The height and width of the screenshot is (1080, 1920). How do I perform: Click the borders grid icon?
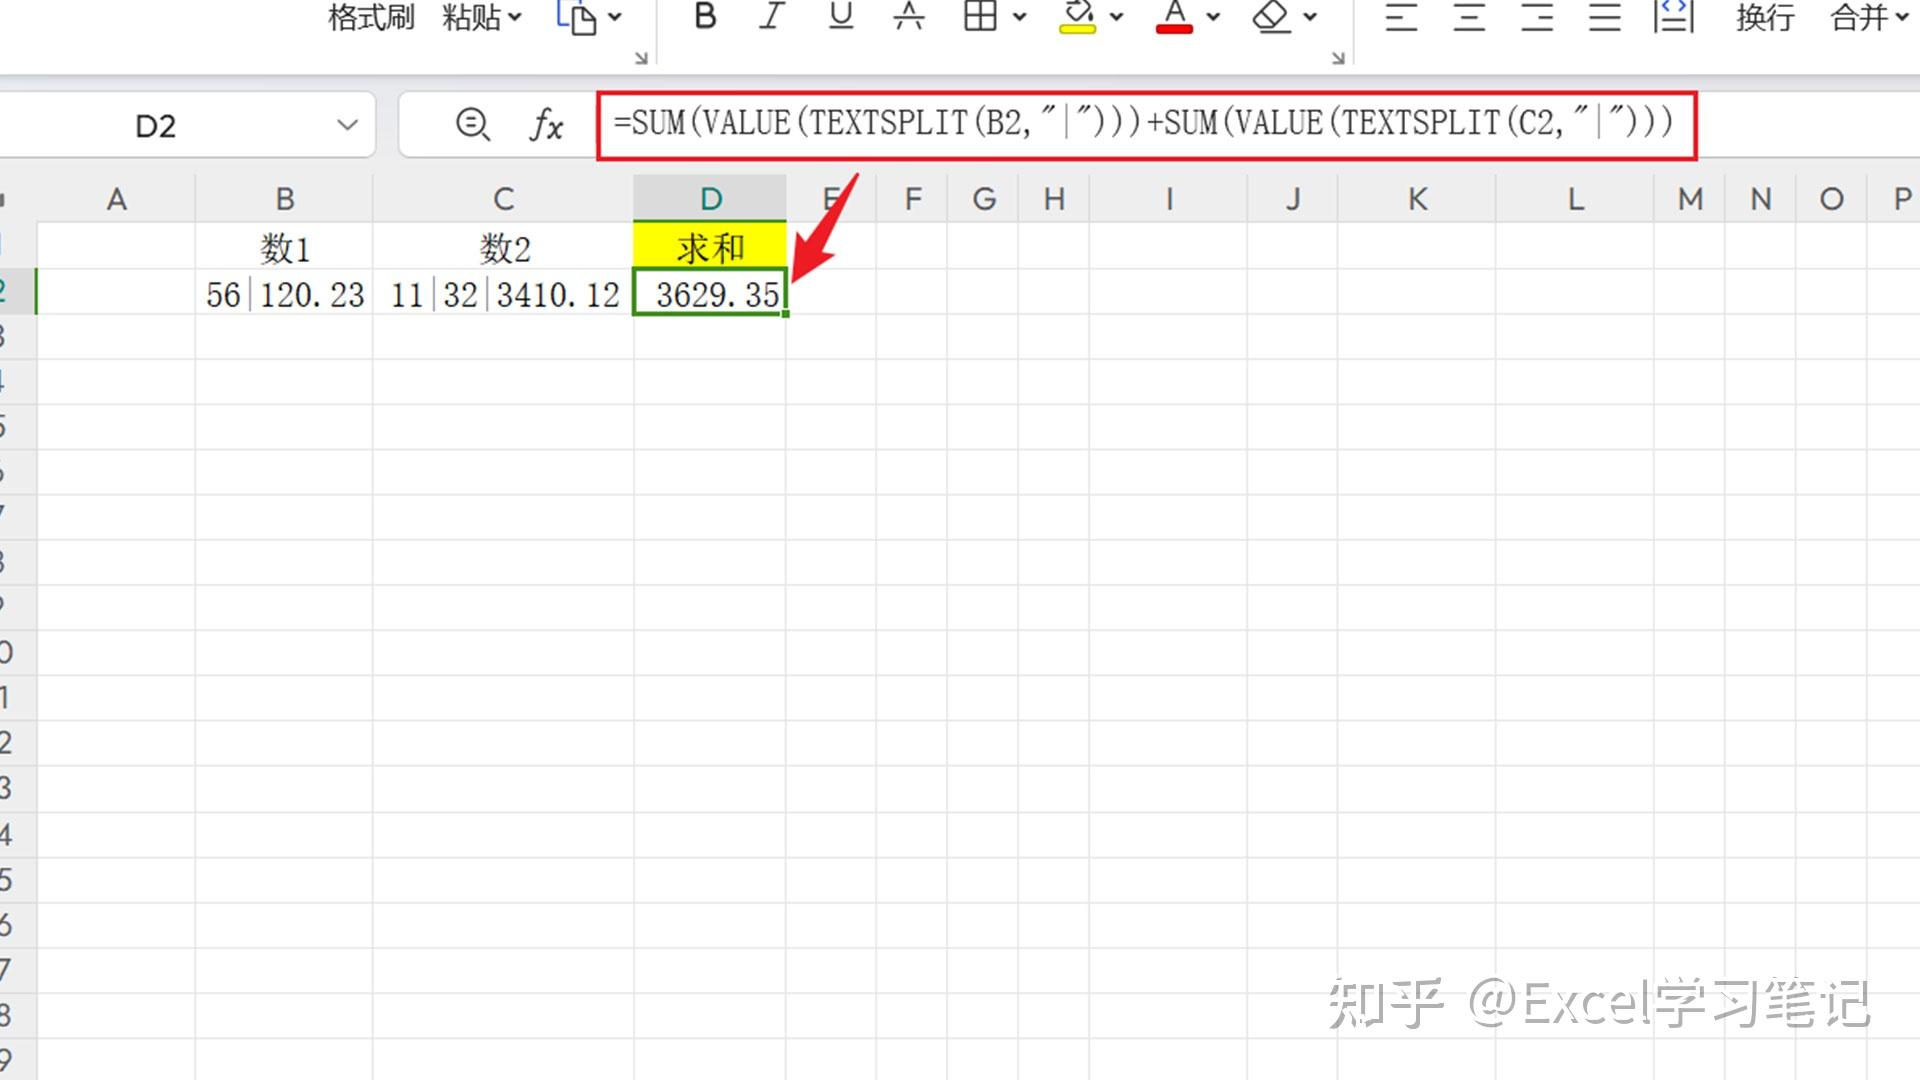980,16
